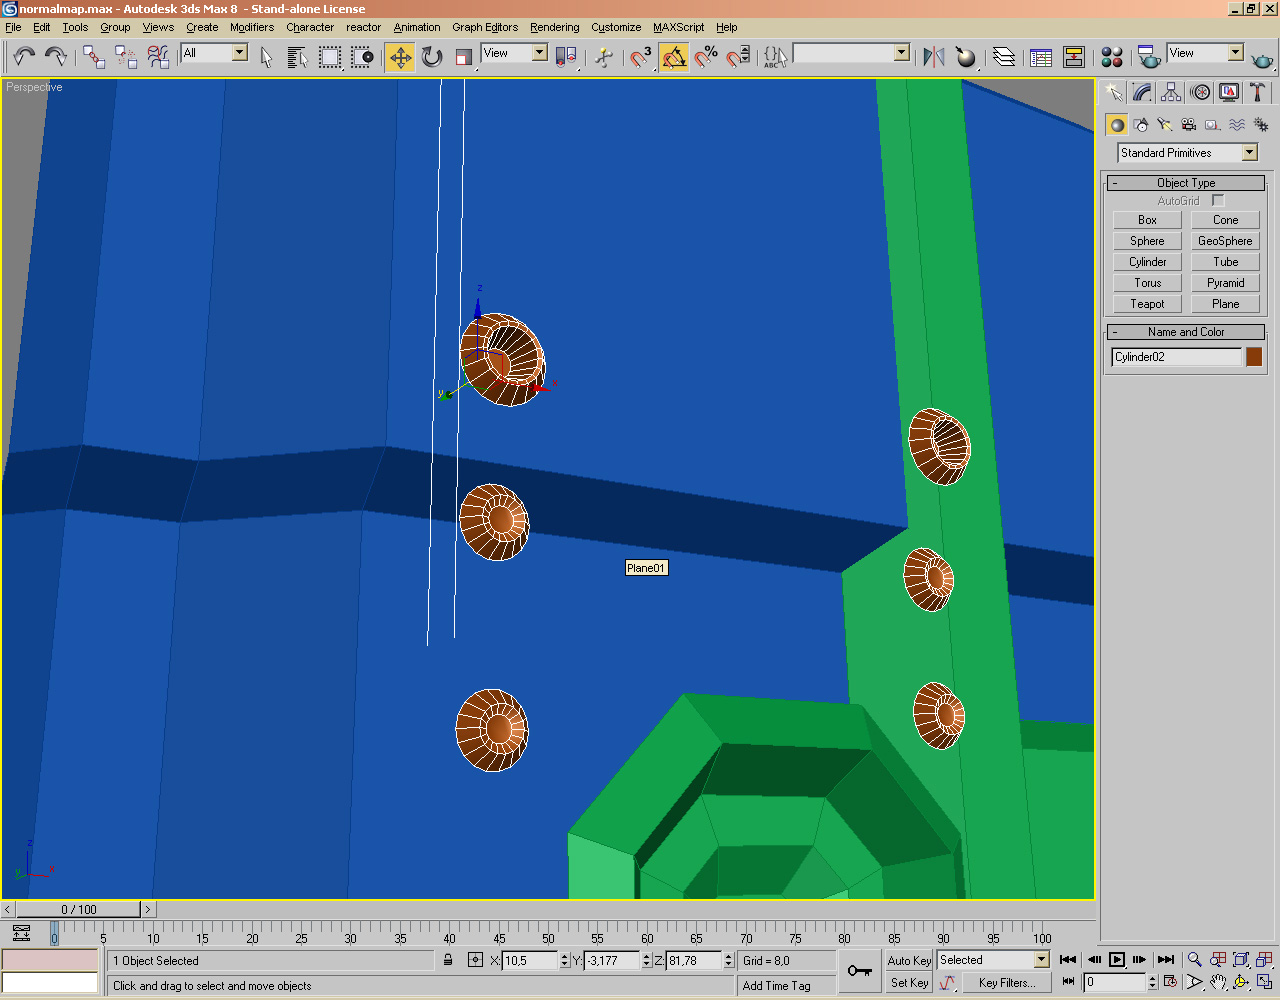Switch to the Lights category in Create panel
Image resolution: width=1280 pixels, height=1000 pixels.
click(1164, 124)
